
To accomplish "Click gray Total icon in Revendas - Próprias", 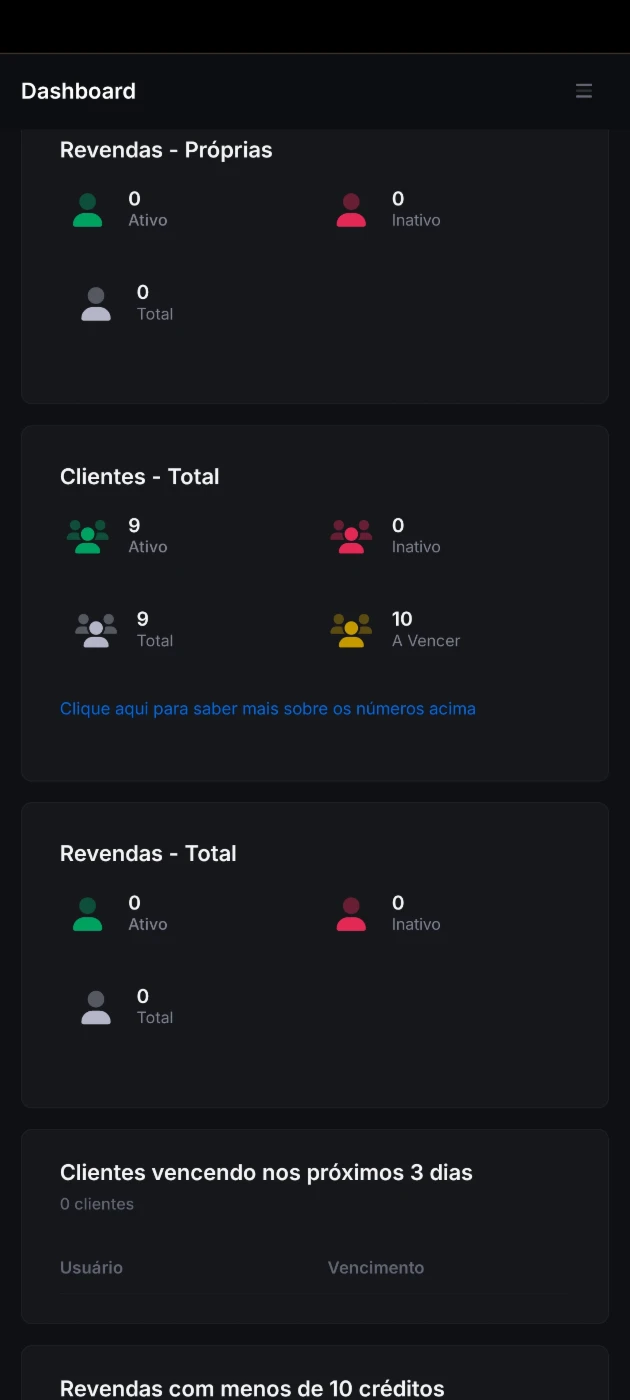I will click(x=96, y=304).
